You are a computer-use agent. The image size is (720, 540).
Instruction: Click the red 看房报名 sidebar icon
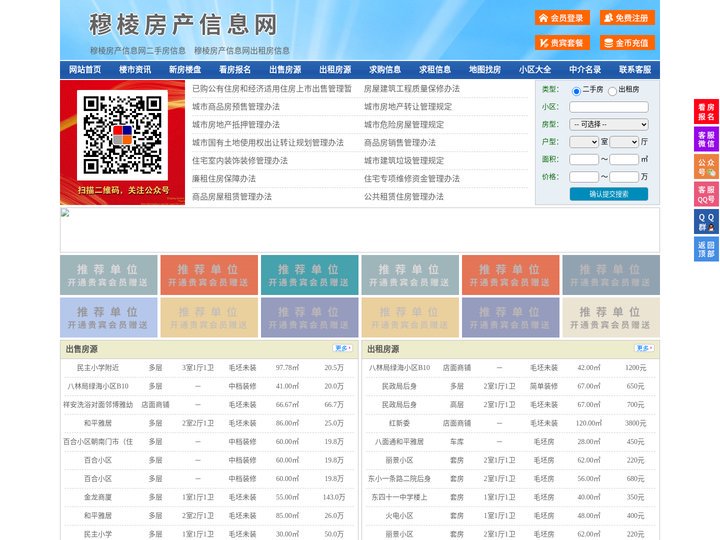point(706,112)
